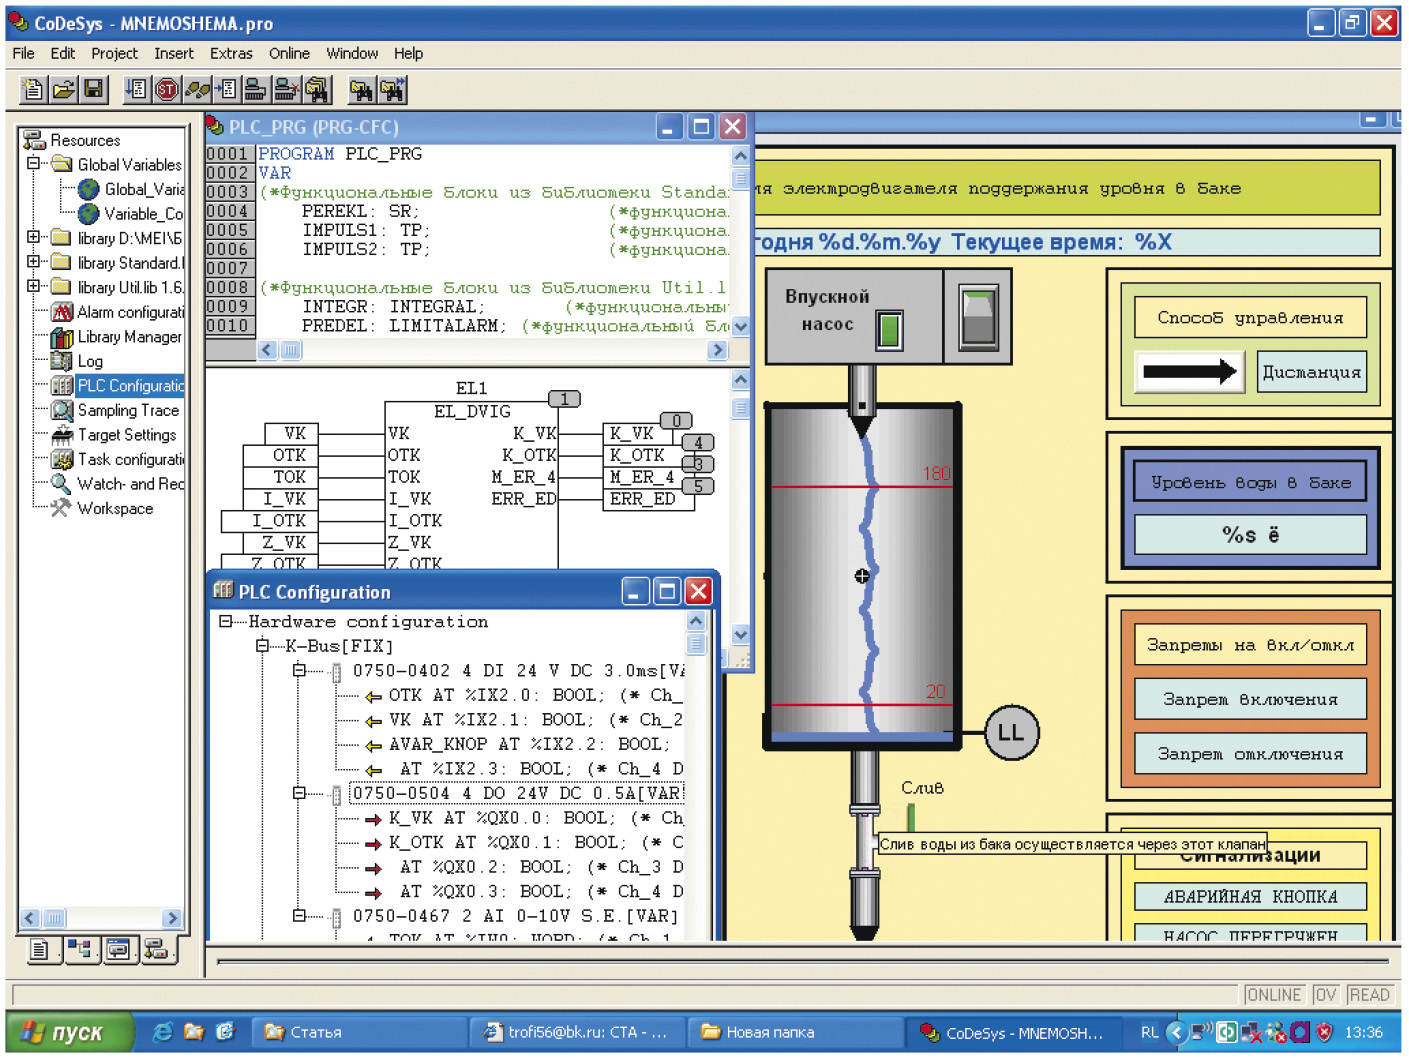1409x1058 pixels.
Task: Switch to the POUs tab
Action: click(x=39, y=949)
